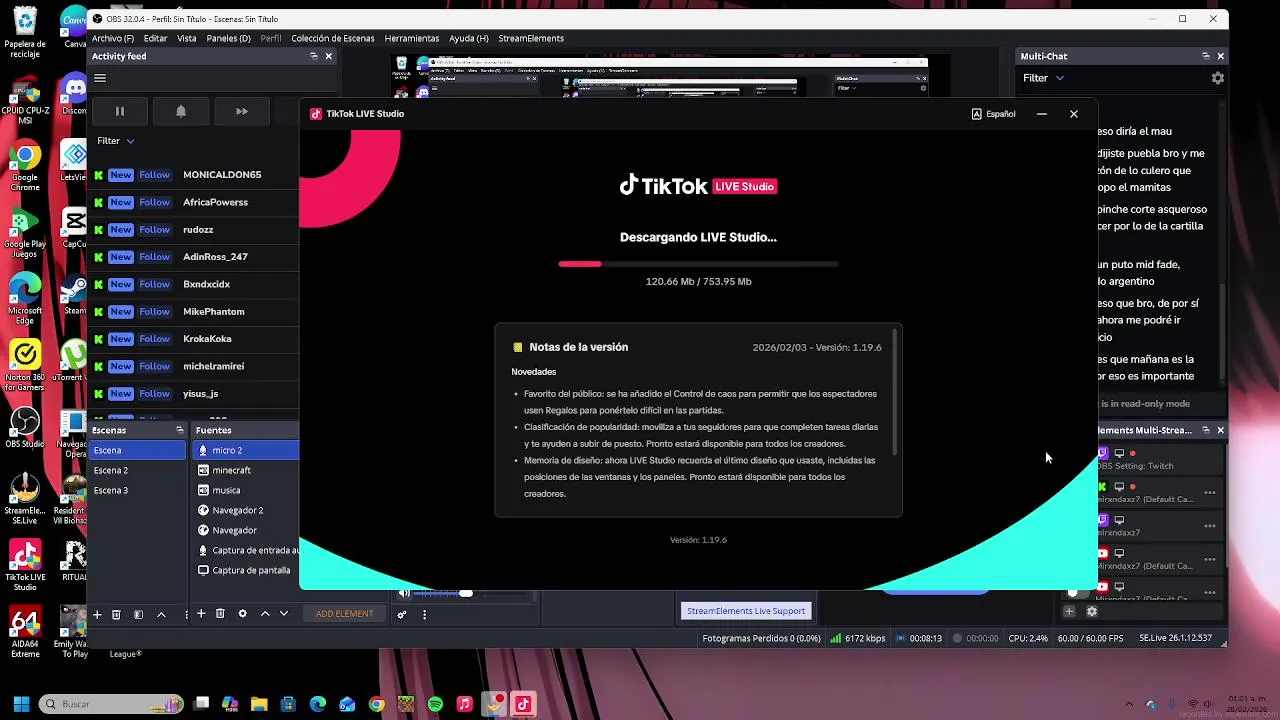1280x720 pixels.
Task: Click the ADD ELEMENT button
Action: point(345,614)
